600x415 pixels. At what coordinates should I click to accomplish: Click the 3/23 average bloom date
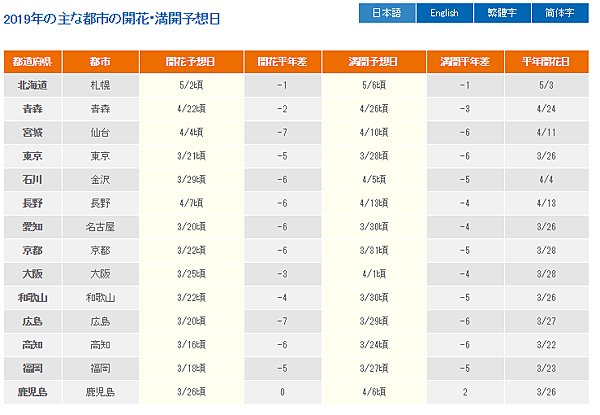(546, 369)
